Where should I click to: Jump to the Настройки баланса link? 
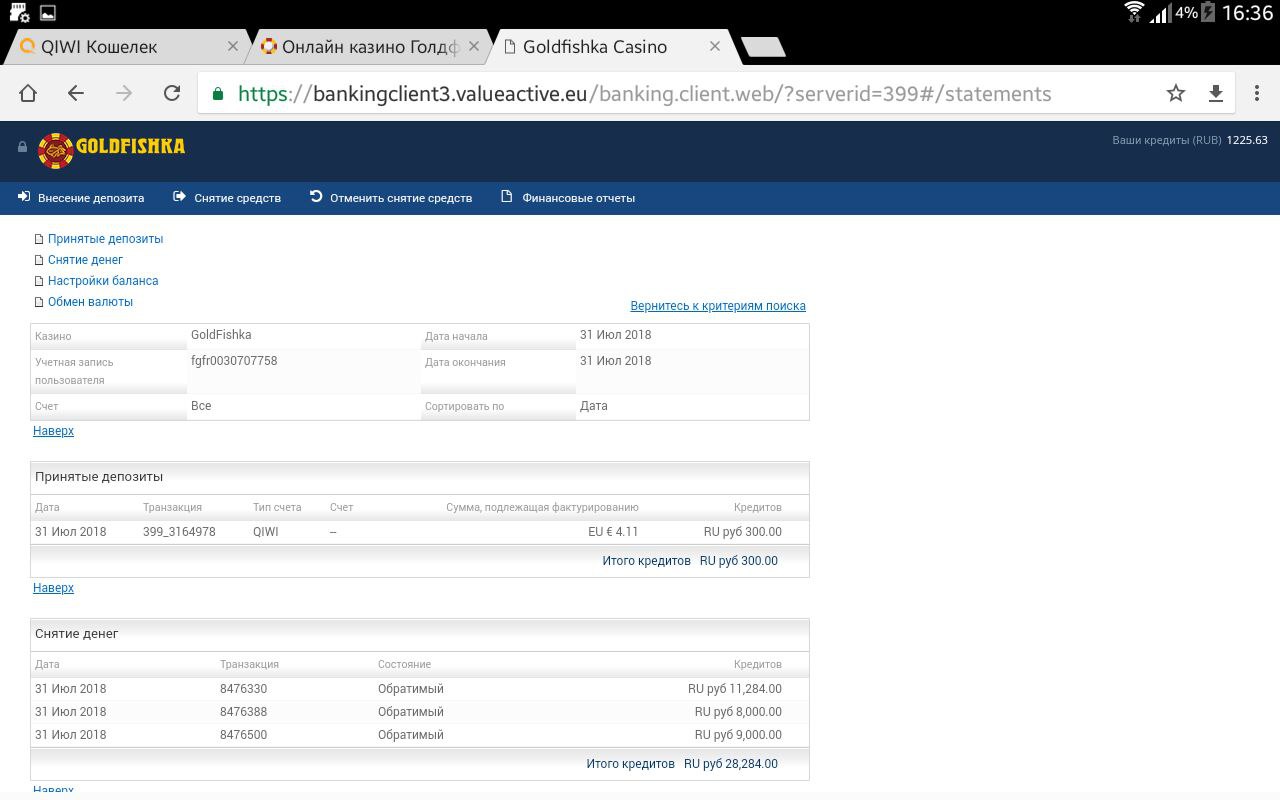[x=103, y=281]
